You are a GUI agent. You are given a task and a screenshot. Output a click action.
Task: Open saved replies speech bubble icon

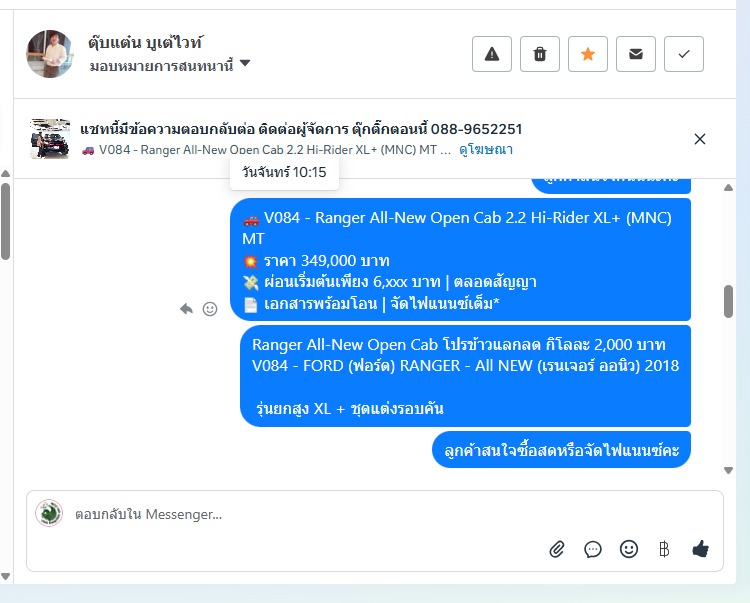click(593, 549)
